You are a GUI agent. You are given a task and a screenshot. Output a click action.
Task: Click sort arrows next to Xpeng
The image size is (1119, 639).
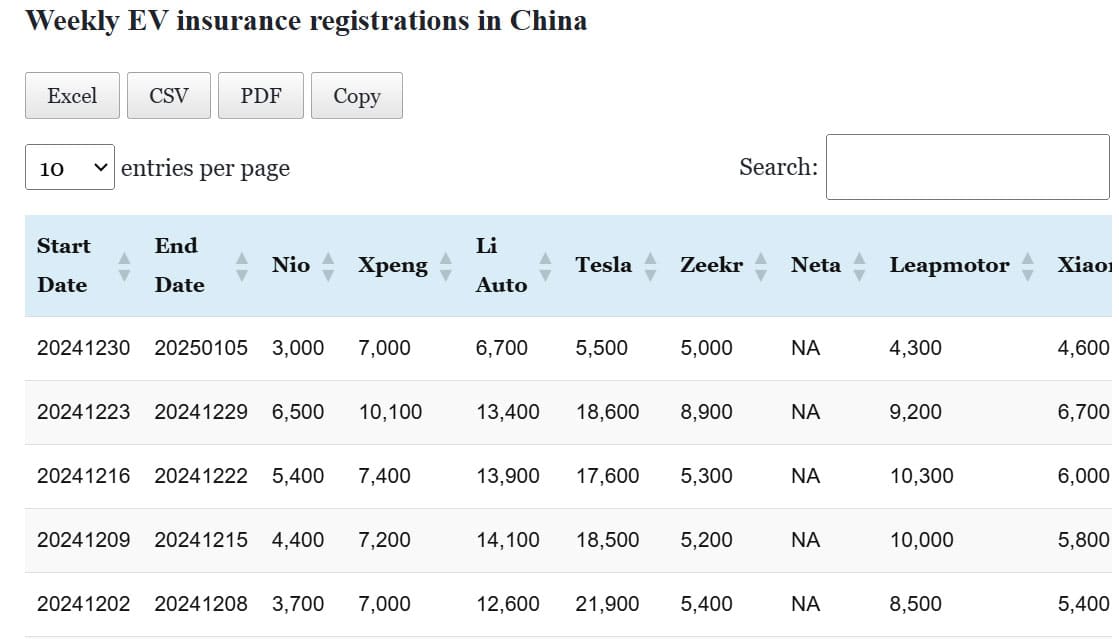446,266
